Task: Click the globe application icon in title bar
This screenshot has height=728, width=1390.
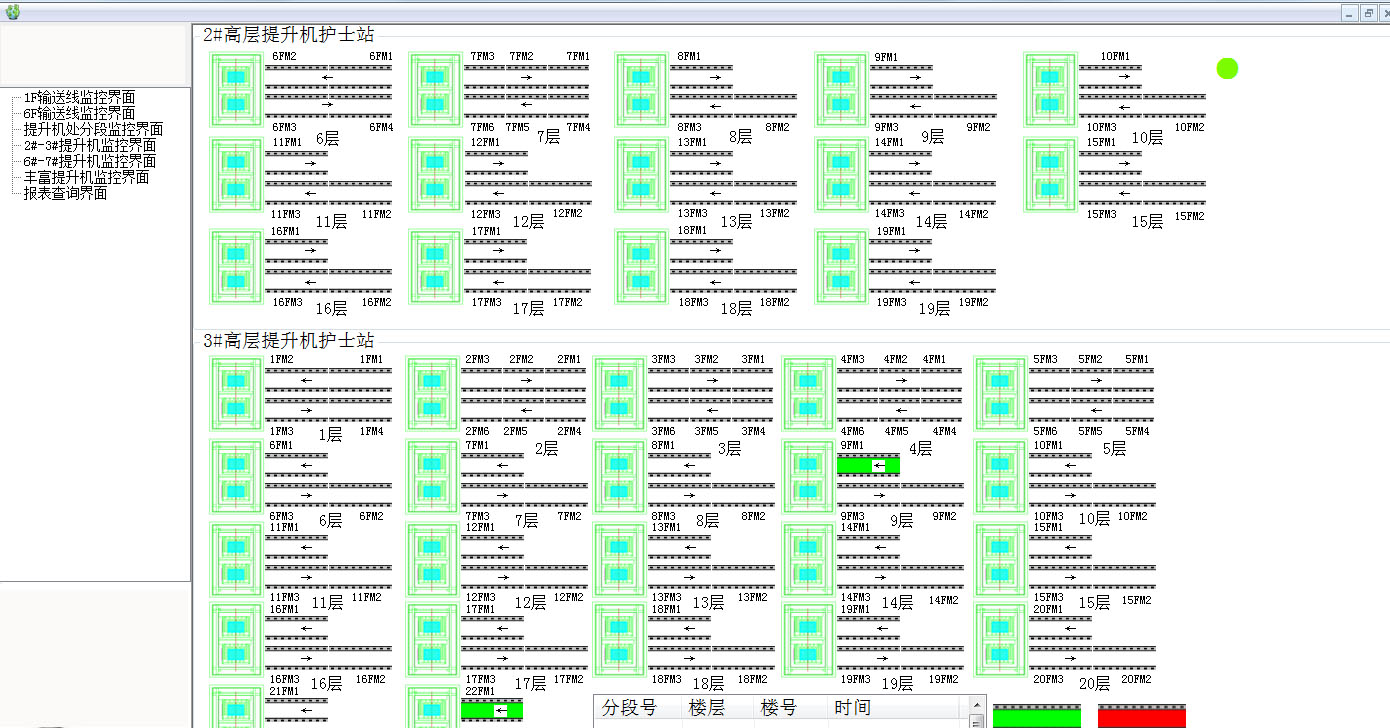Action: [x=12, y=12]
